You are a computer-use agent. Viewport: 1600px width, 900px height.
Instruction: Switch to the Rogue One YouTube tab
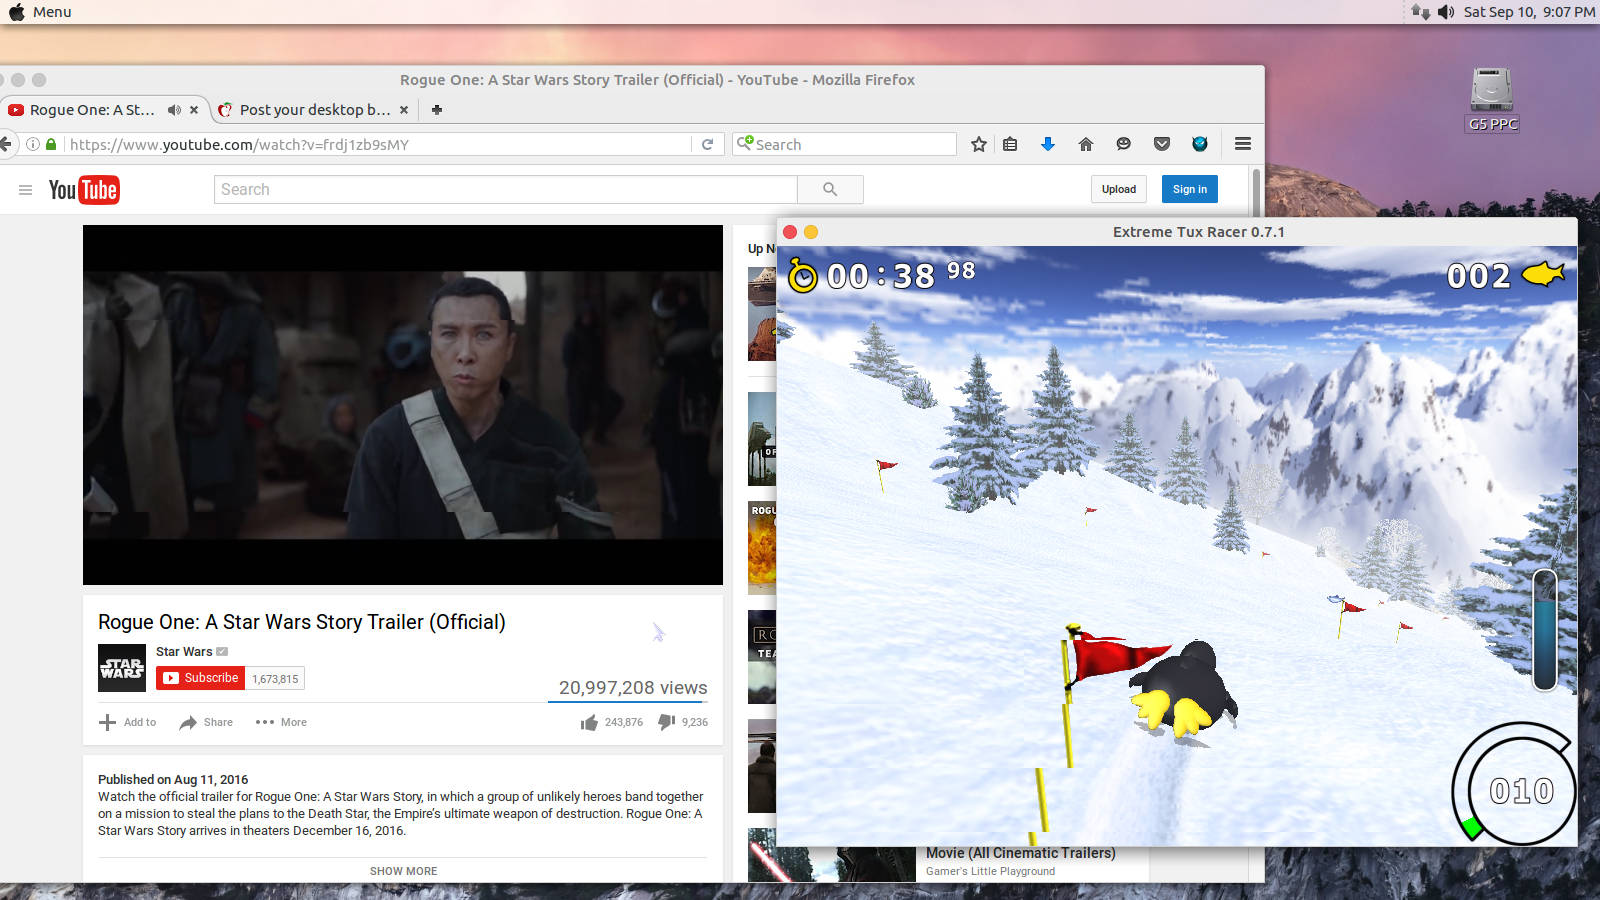click(x=92, y=110)
